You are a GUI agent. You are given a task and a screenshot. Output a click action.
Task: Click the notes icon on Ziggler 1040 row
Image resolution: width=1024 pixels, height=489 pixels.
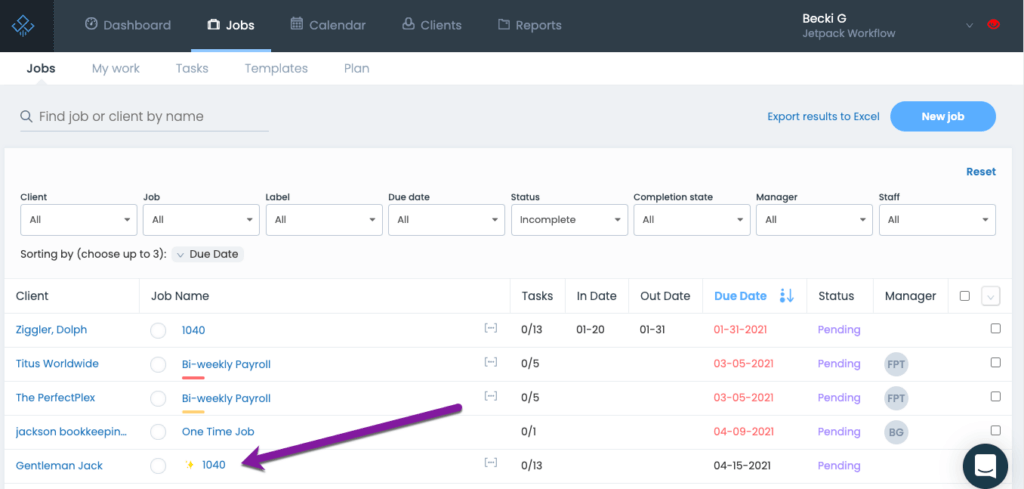pos(490,328)
